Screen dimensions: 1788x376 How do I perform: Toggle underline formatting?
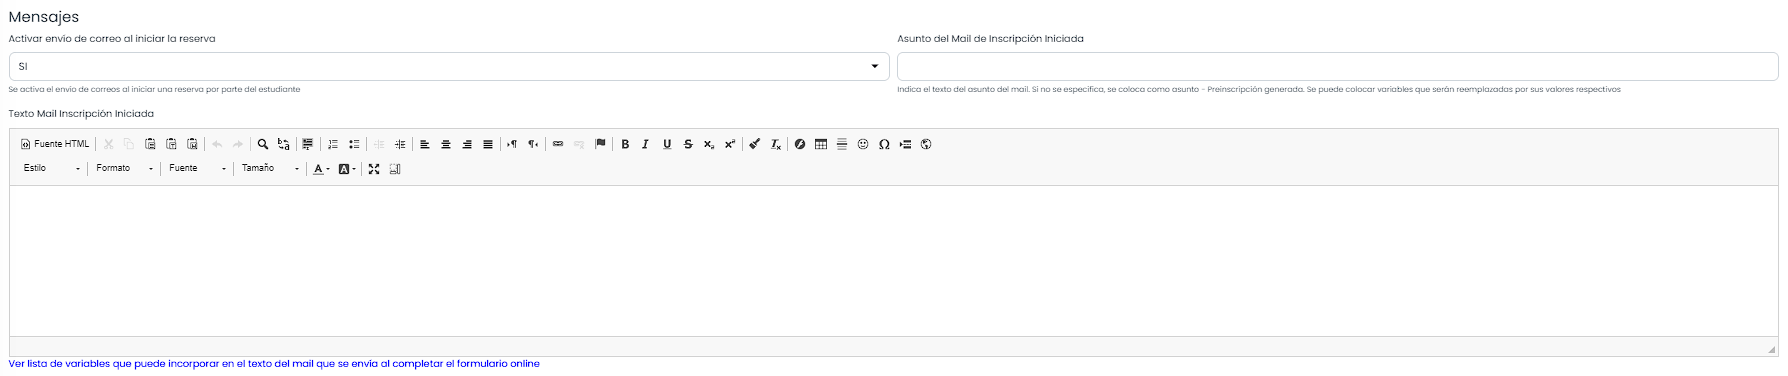667,144
